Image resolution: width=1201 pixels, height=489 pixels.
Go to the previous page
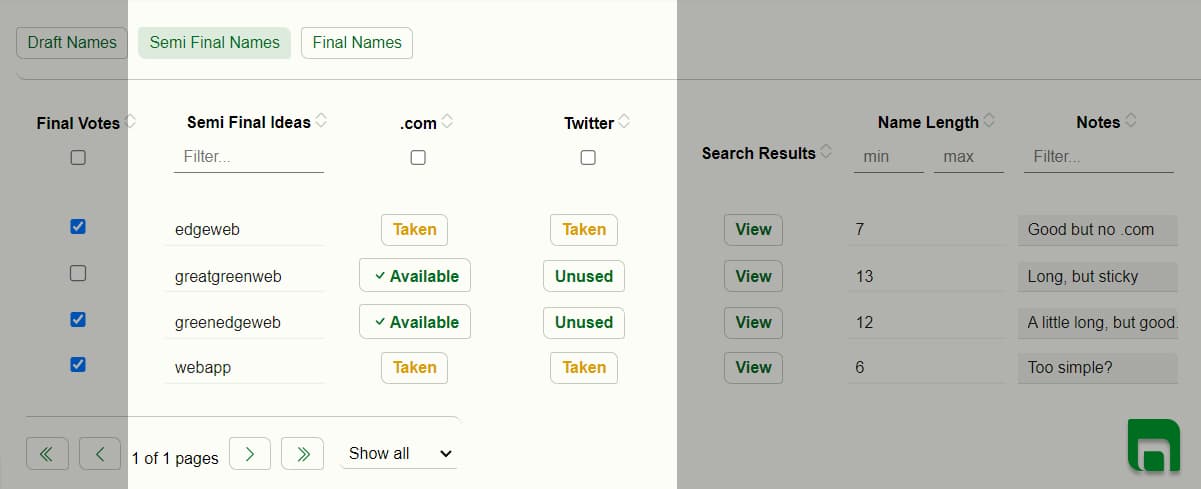click(x=100, y=454)
